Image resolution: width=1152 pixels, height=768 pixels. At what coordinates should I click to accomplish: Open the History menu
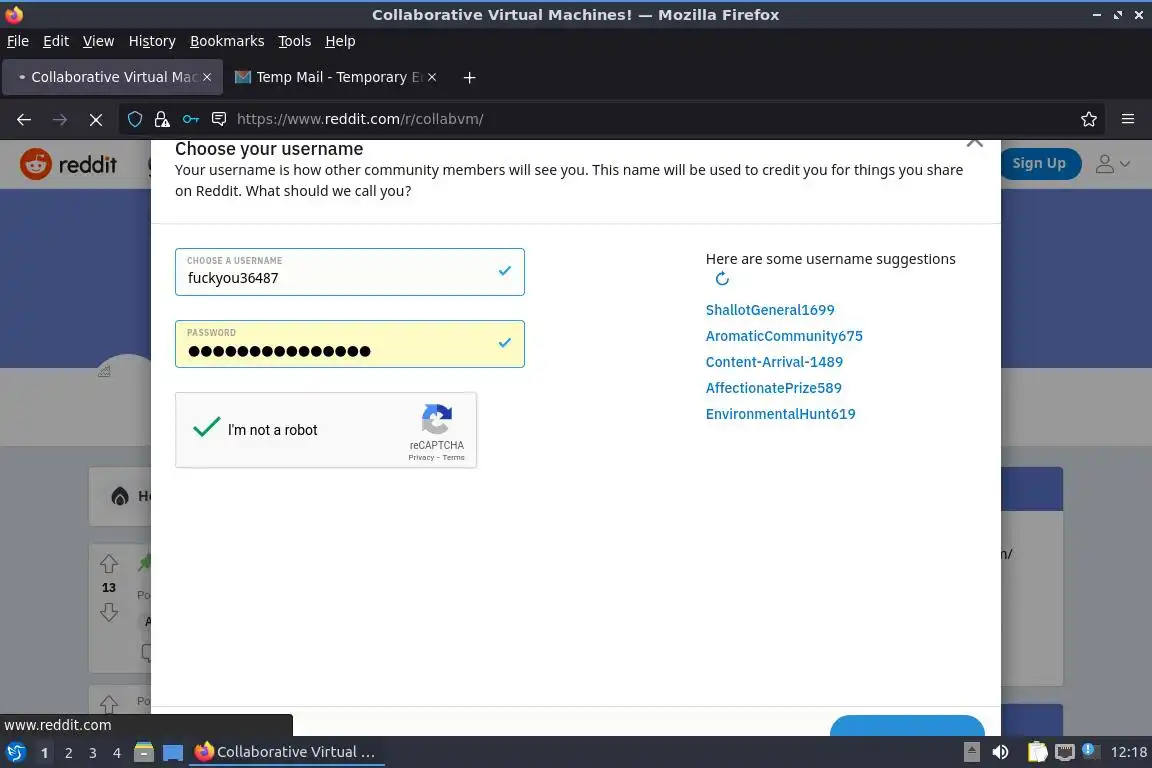[152, 41]
